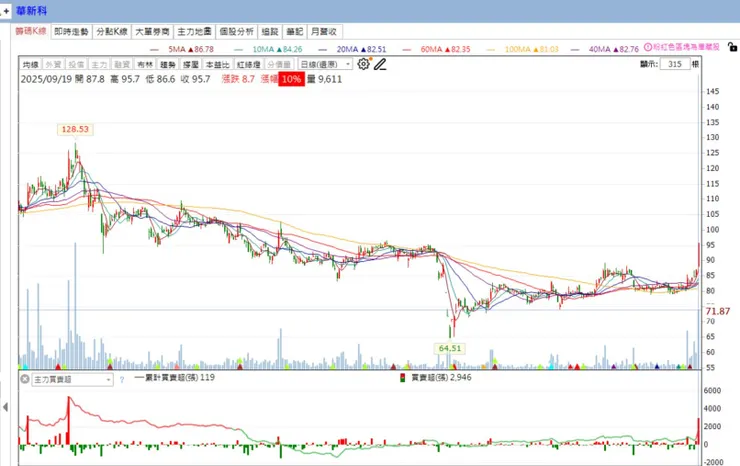Image resolution: width=740 pixels, height=466 pixels.
Task: Toggle the 均線 moving average overlay
Action: point(31,64)
